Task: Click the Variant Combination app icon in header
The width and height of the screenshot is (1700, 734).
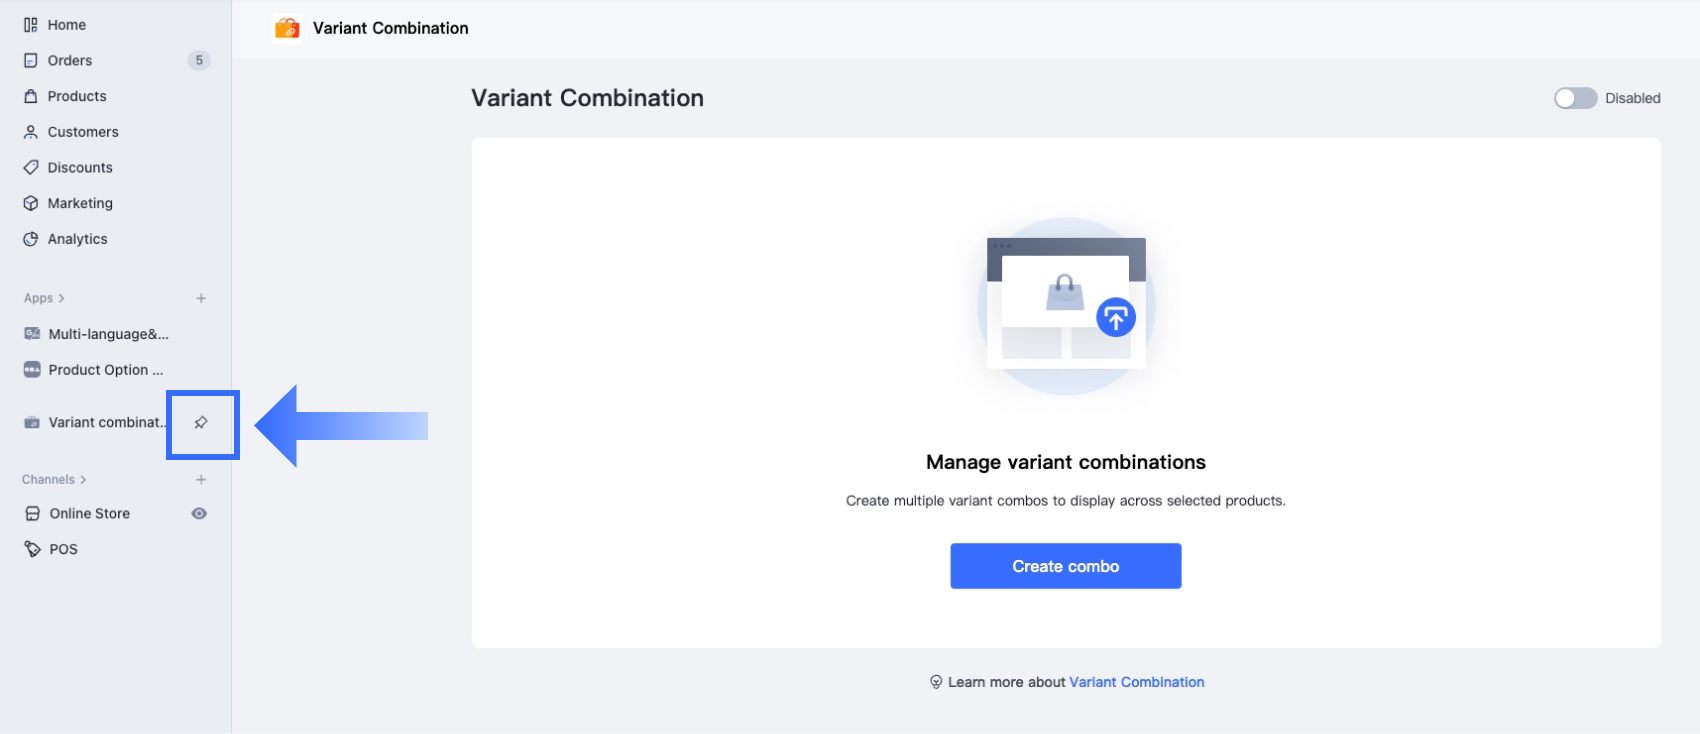Action: [x=288, y=28]
